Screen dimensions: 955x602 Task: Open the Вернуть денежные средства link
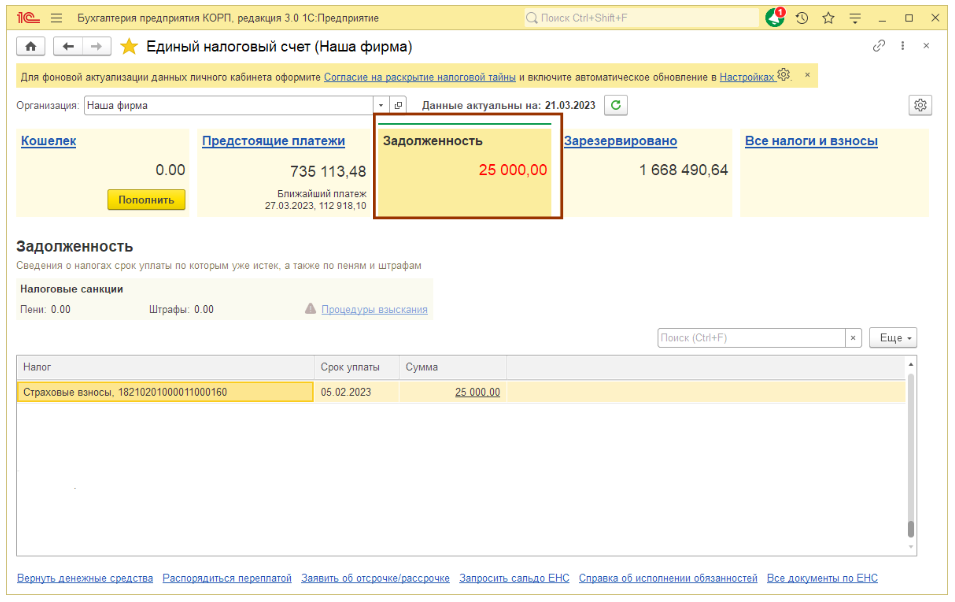pyautogui.click(x=85, y=578)
